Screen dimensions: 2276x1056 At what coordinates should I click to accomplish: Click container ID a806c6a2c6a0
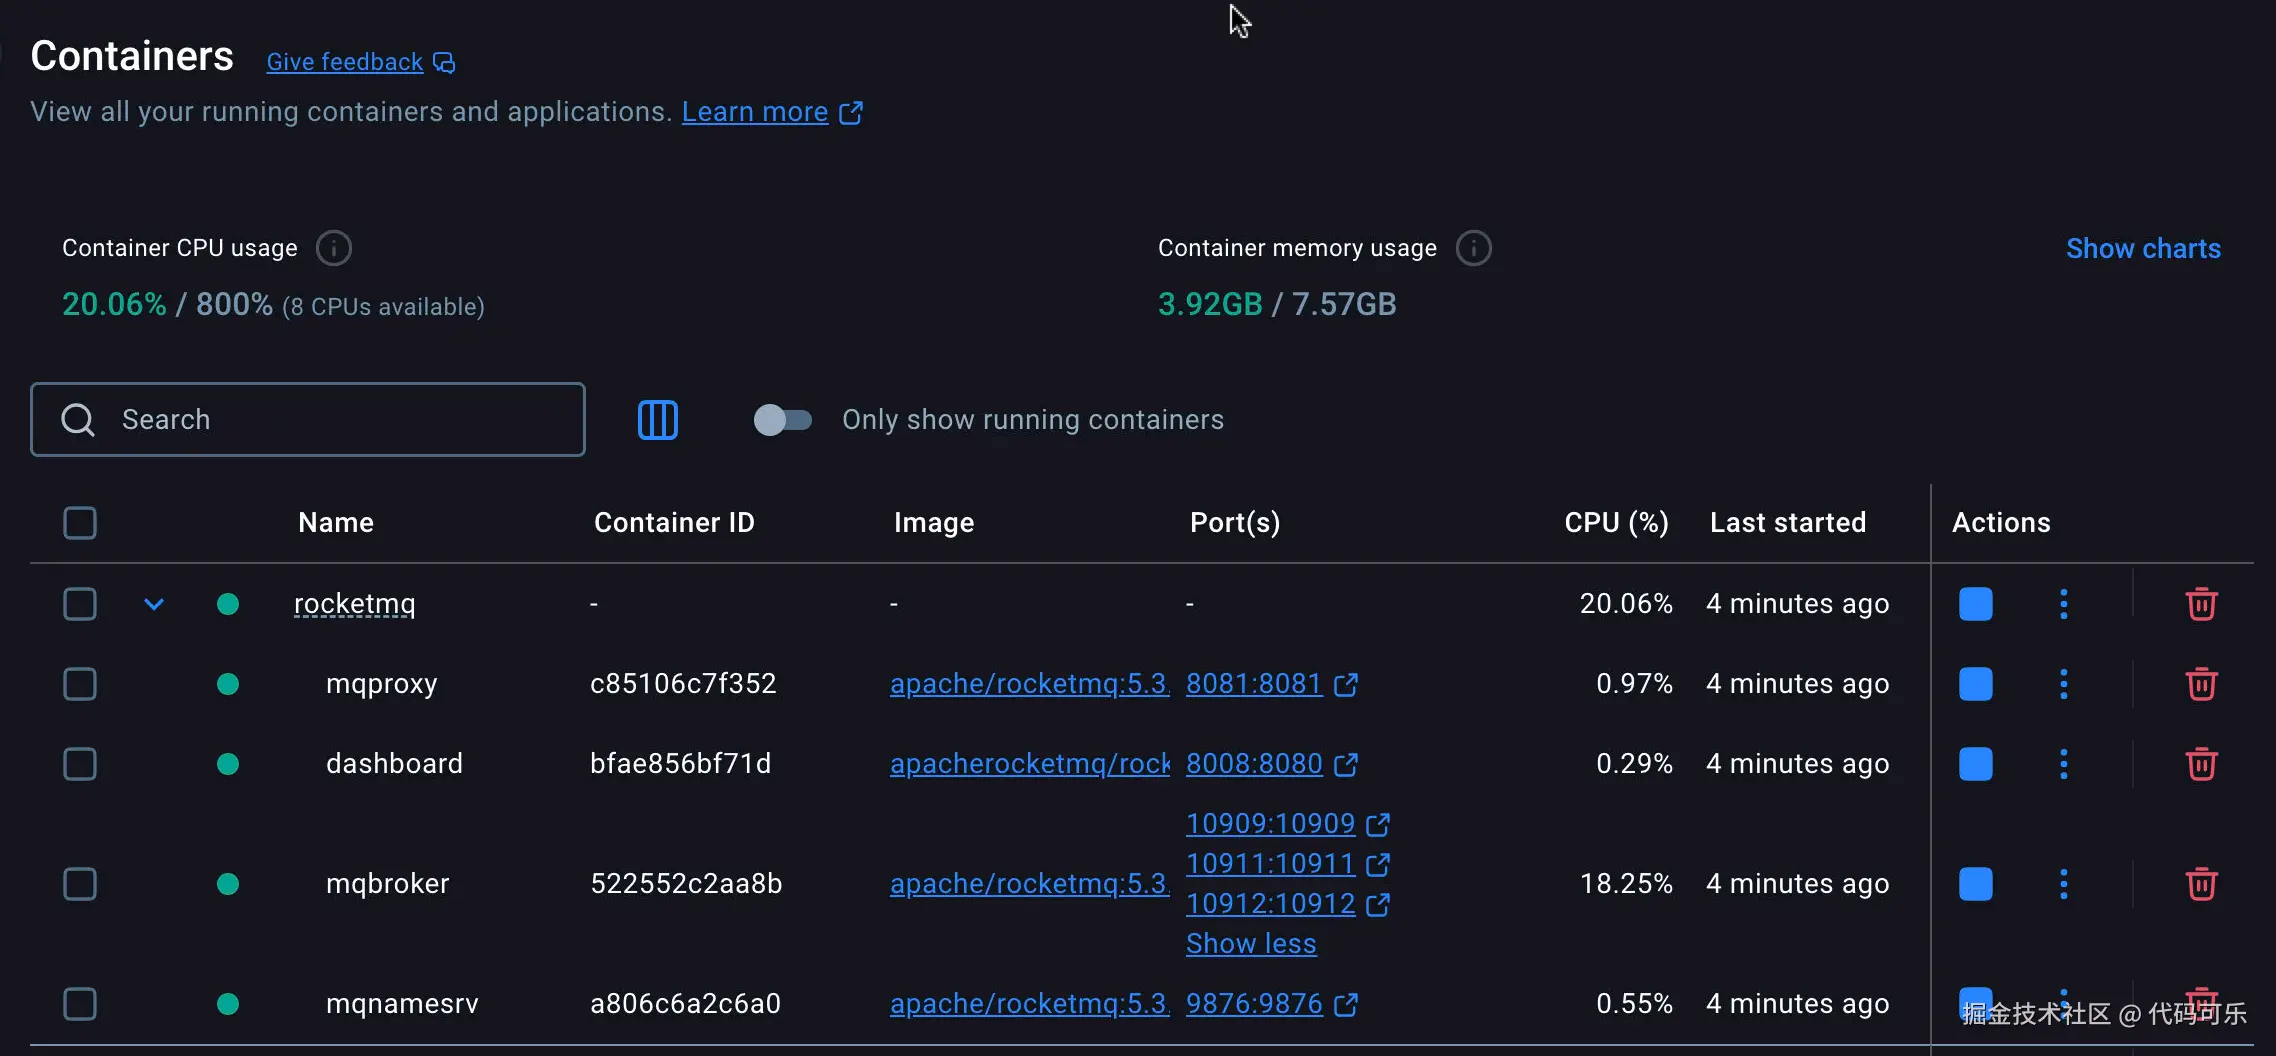point(685,1004)
